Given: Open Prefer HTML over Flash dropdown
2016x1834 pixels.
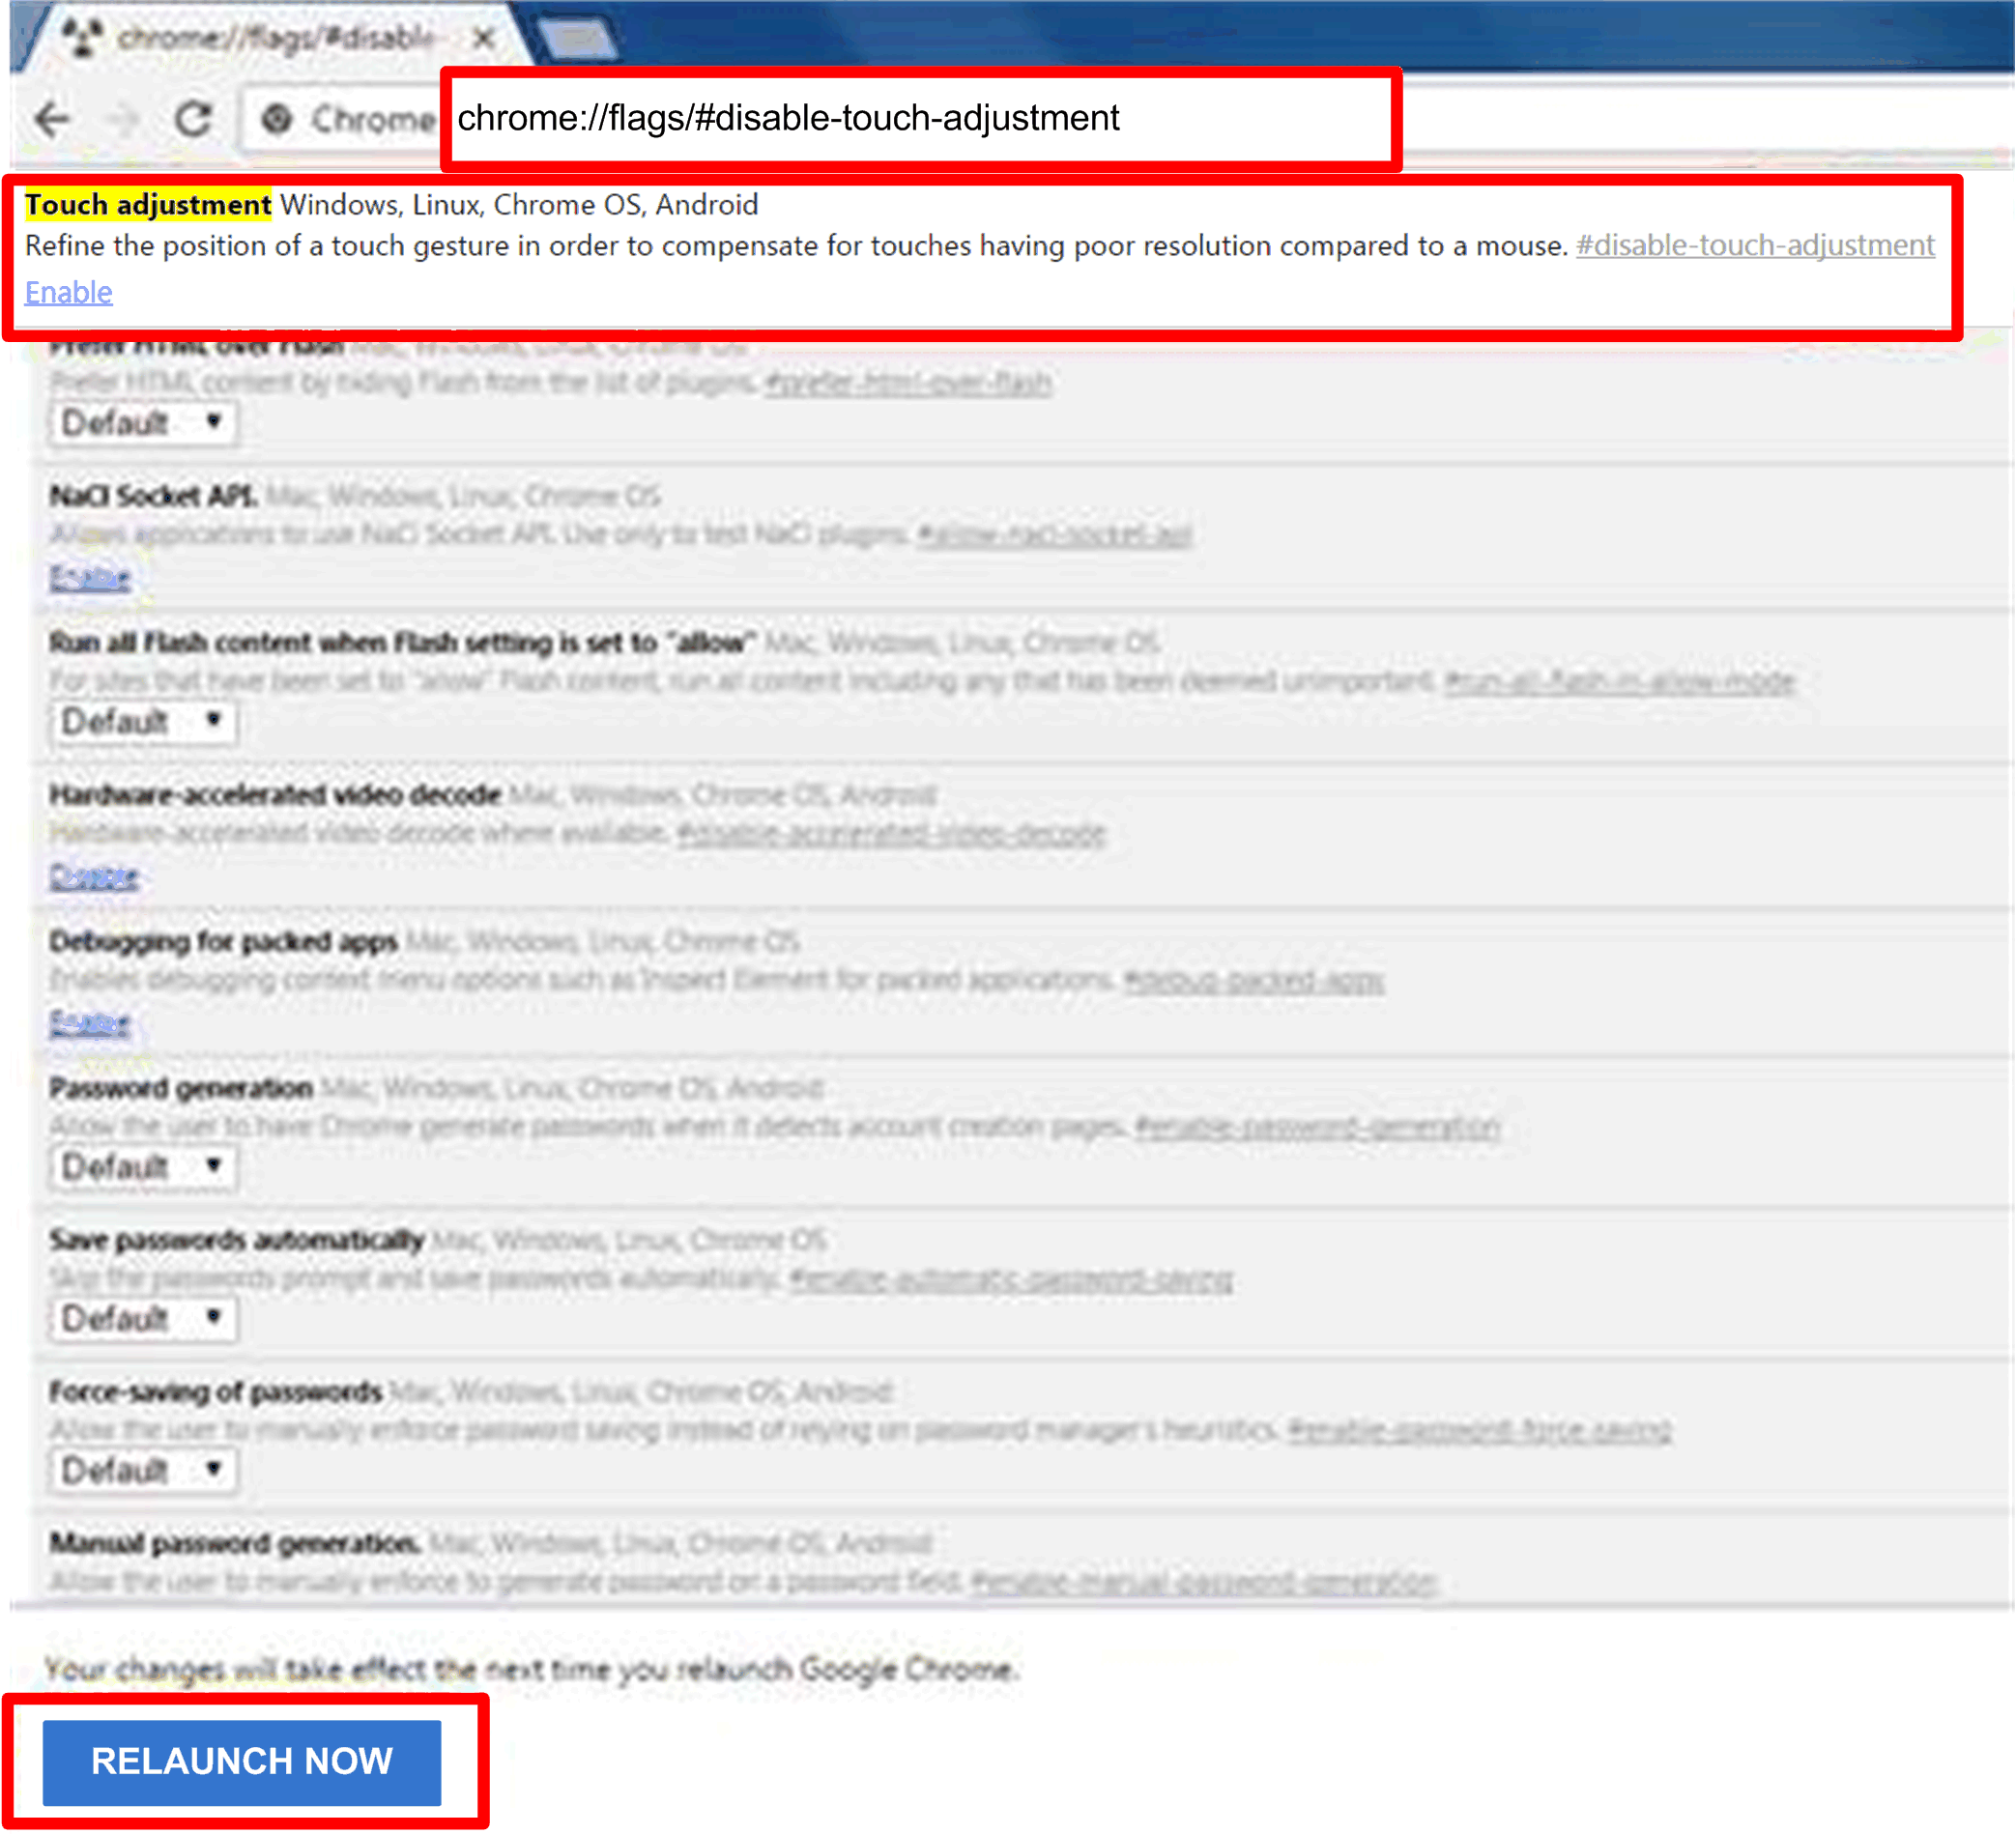Looking at the screenshot, I should pos(143,423).
